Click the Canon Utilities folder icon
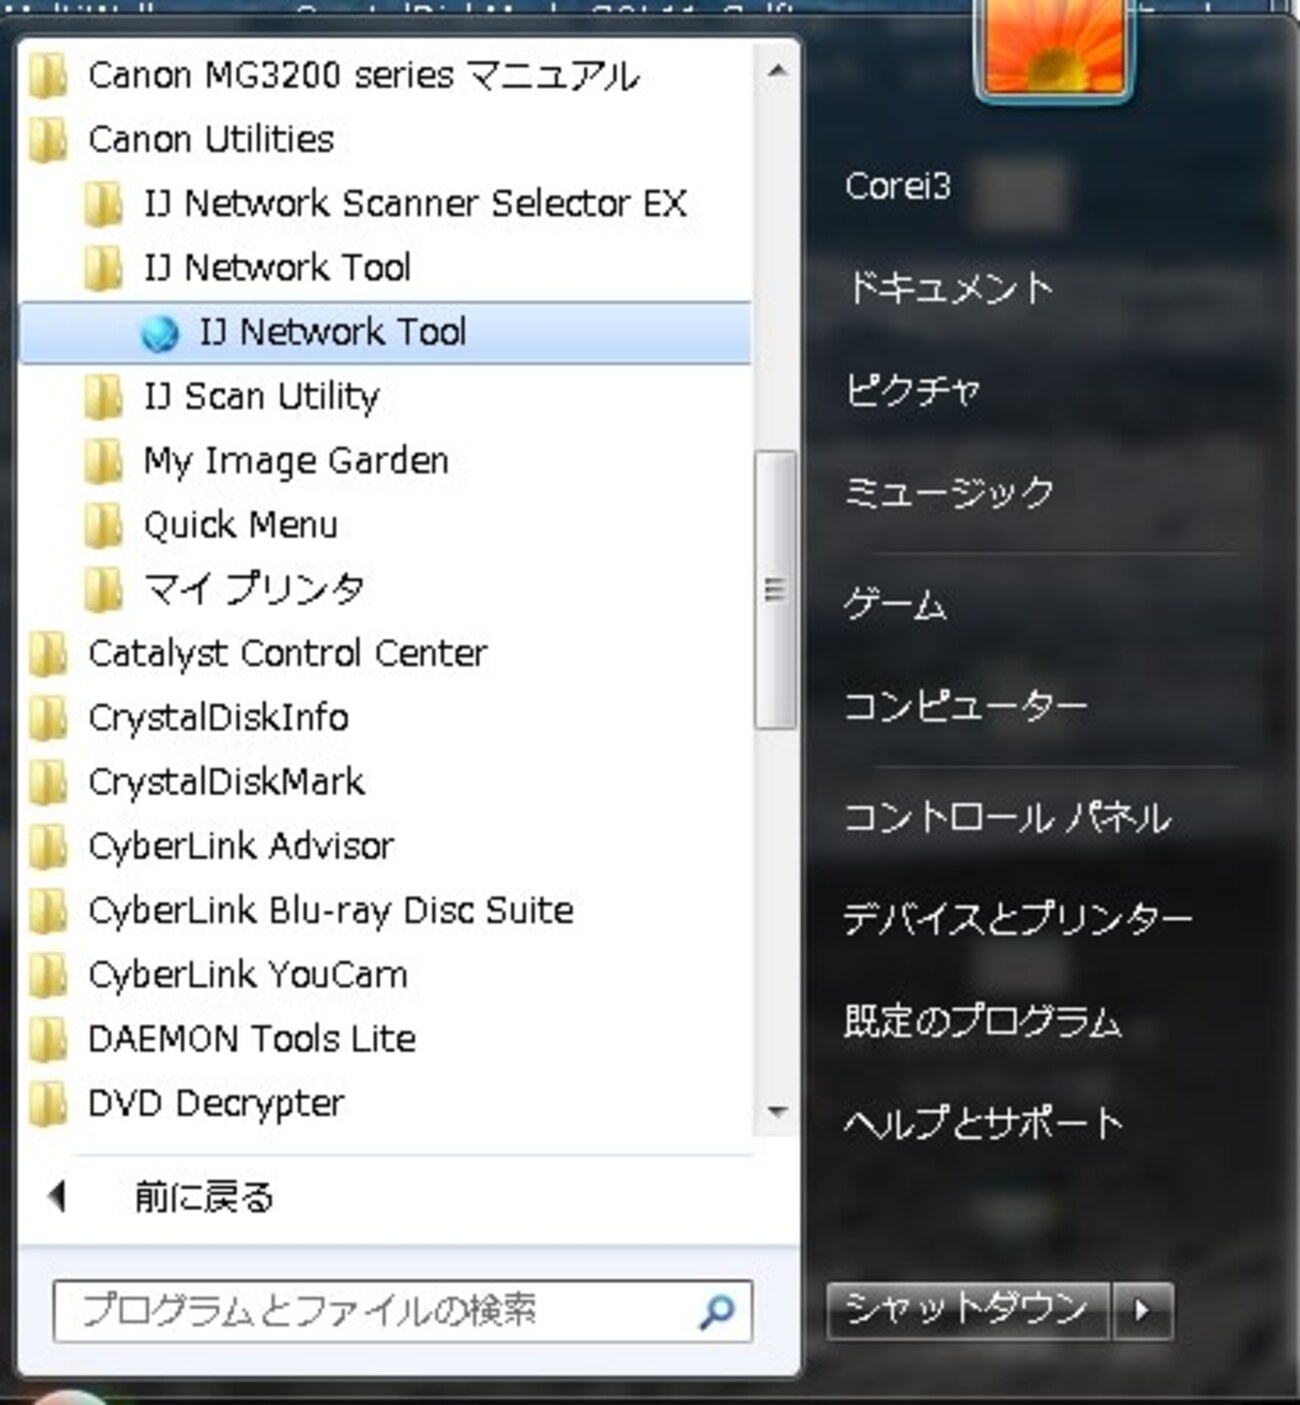Image resolution: width=1300 pixels, height=1405 pixels. [x=47, y=140]
